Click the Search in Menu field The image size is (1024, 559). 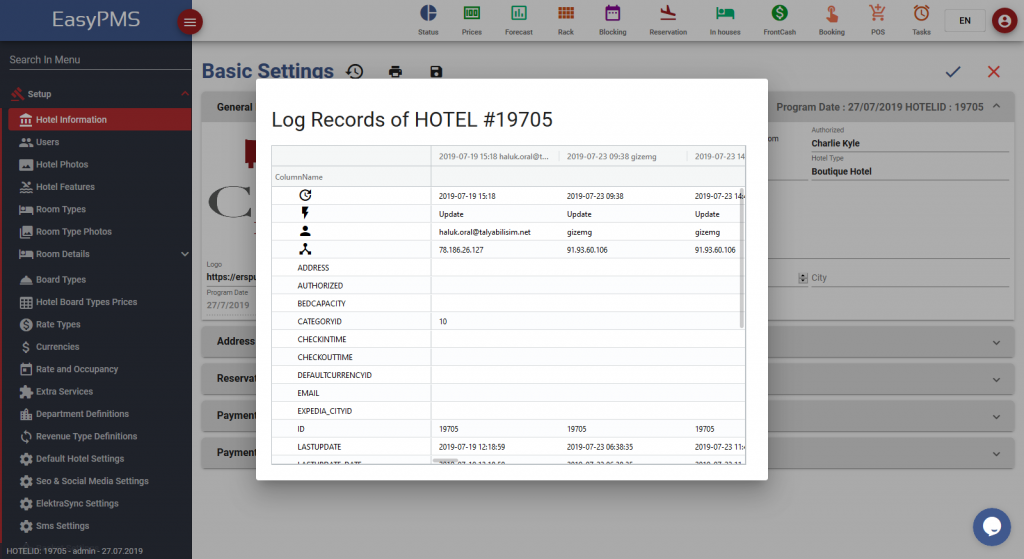tap(96, 60)
